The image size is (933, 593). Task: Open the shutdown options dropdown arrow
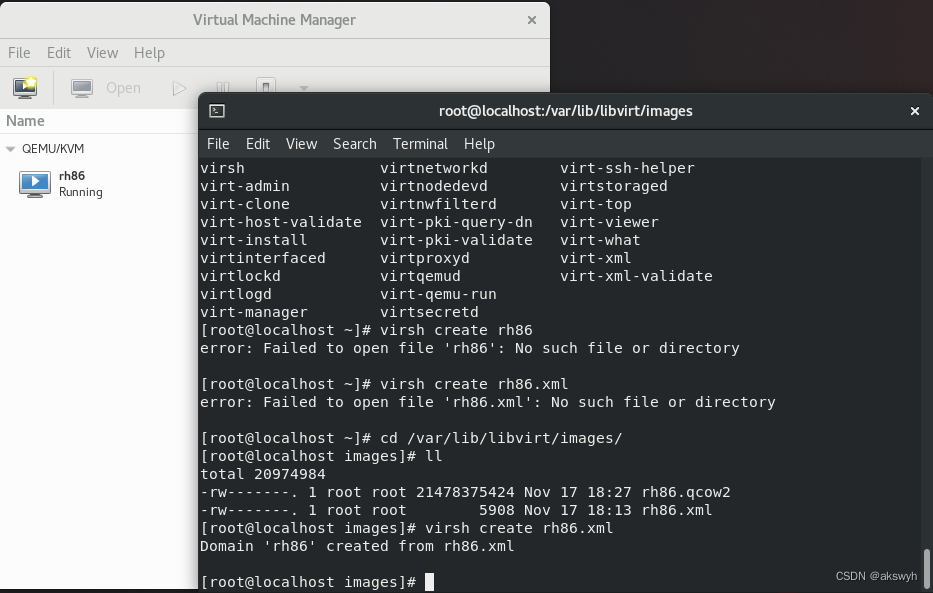[x=303, y=88]
